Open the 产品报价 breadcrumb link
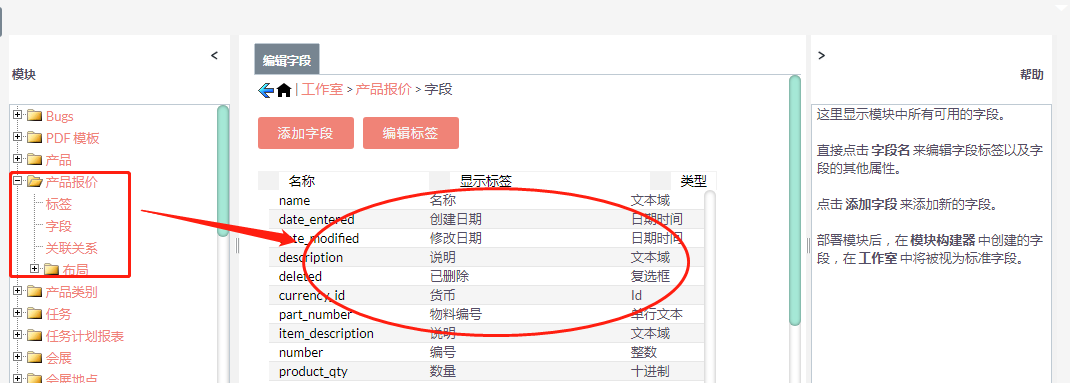 384,89
